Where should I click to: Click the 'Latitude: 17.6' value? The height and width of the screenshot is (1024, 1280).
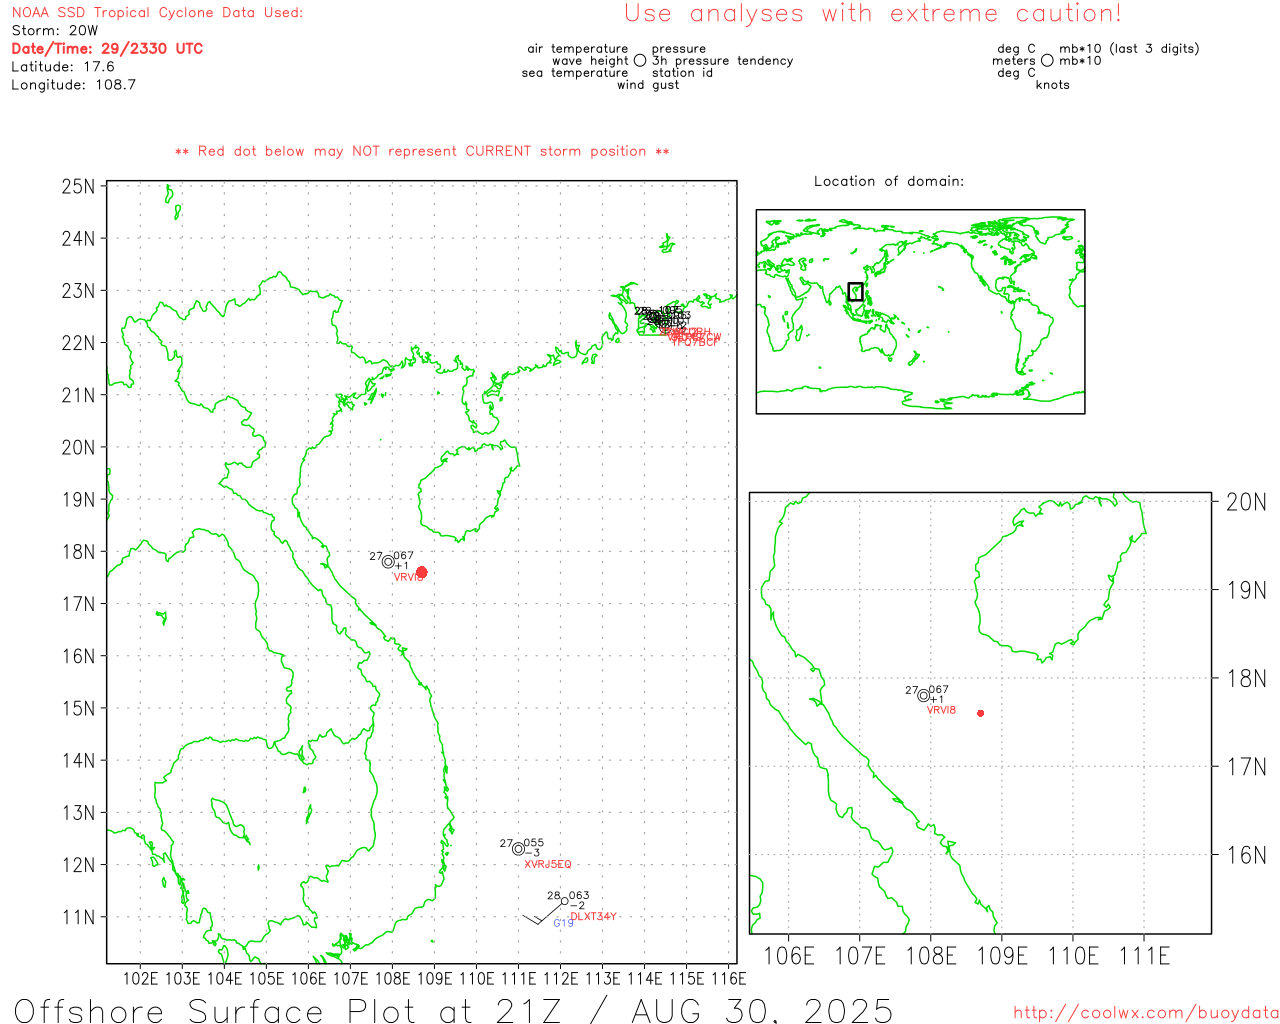(63, 67)
